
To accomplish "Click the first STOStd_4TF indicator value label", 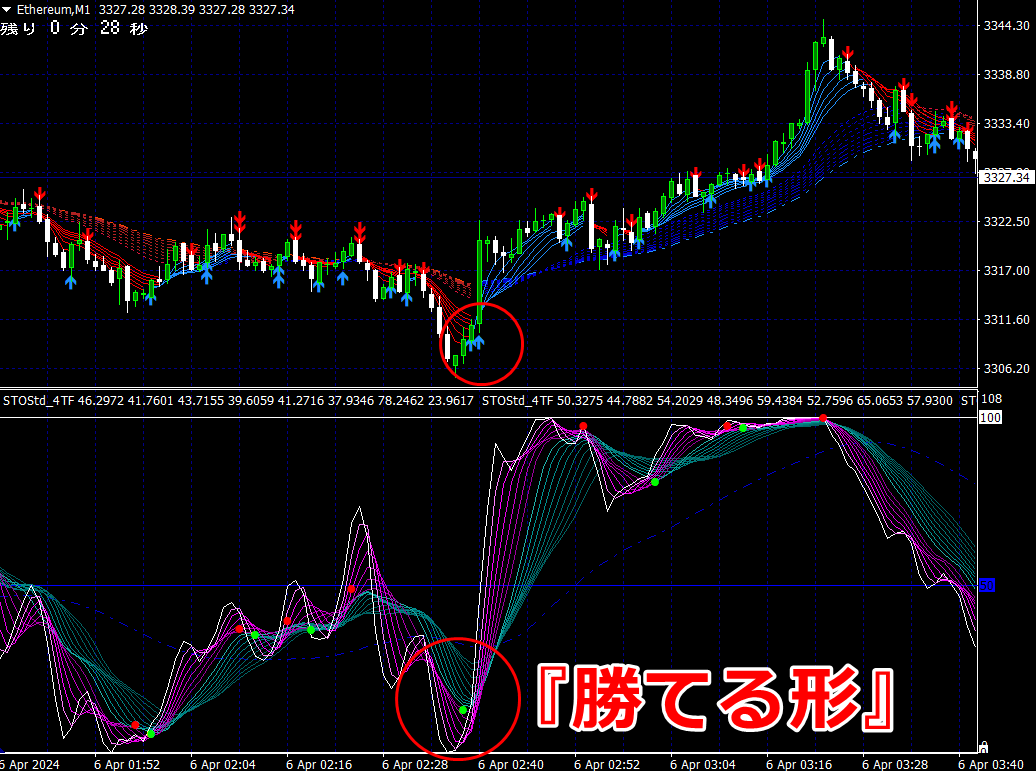I will 239,400.
